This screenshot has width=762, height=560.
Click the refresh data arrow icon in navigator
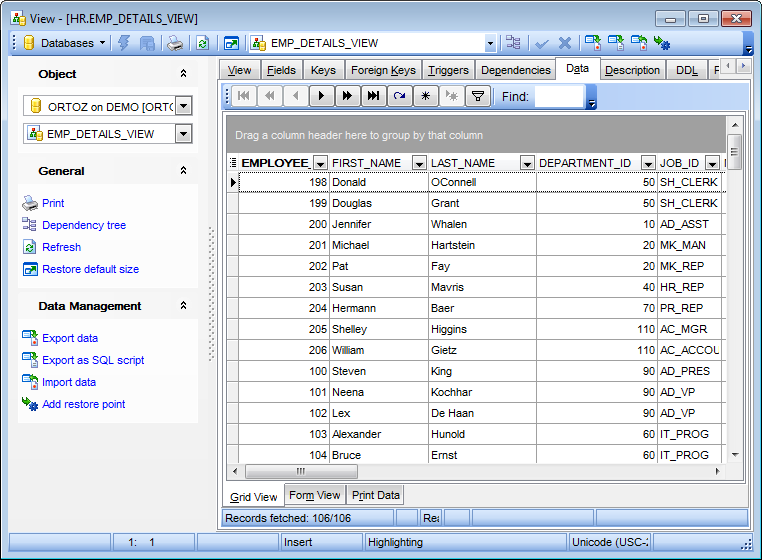(399, 96)
